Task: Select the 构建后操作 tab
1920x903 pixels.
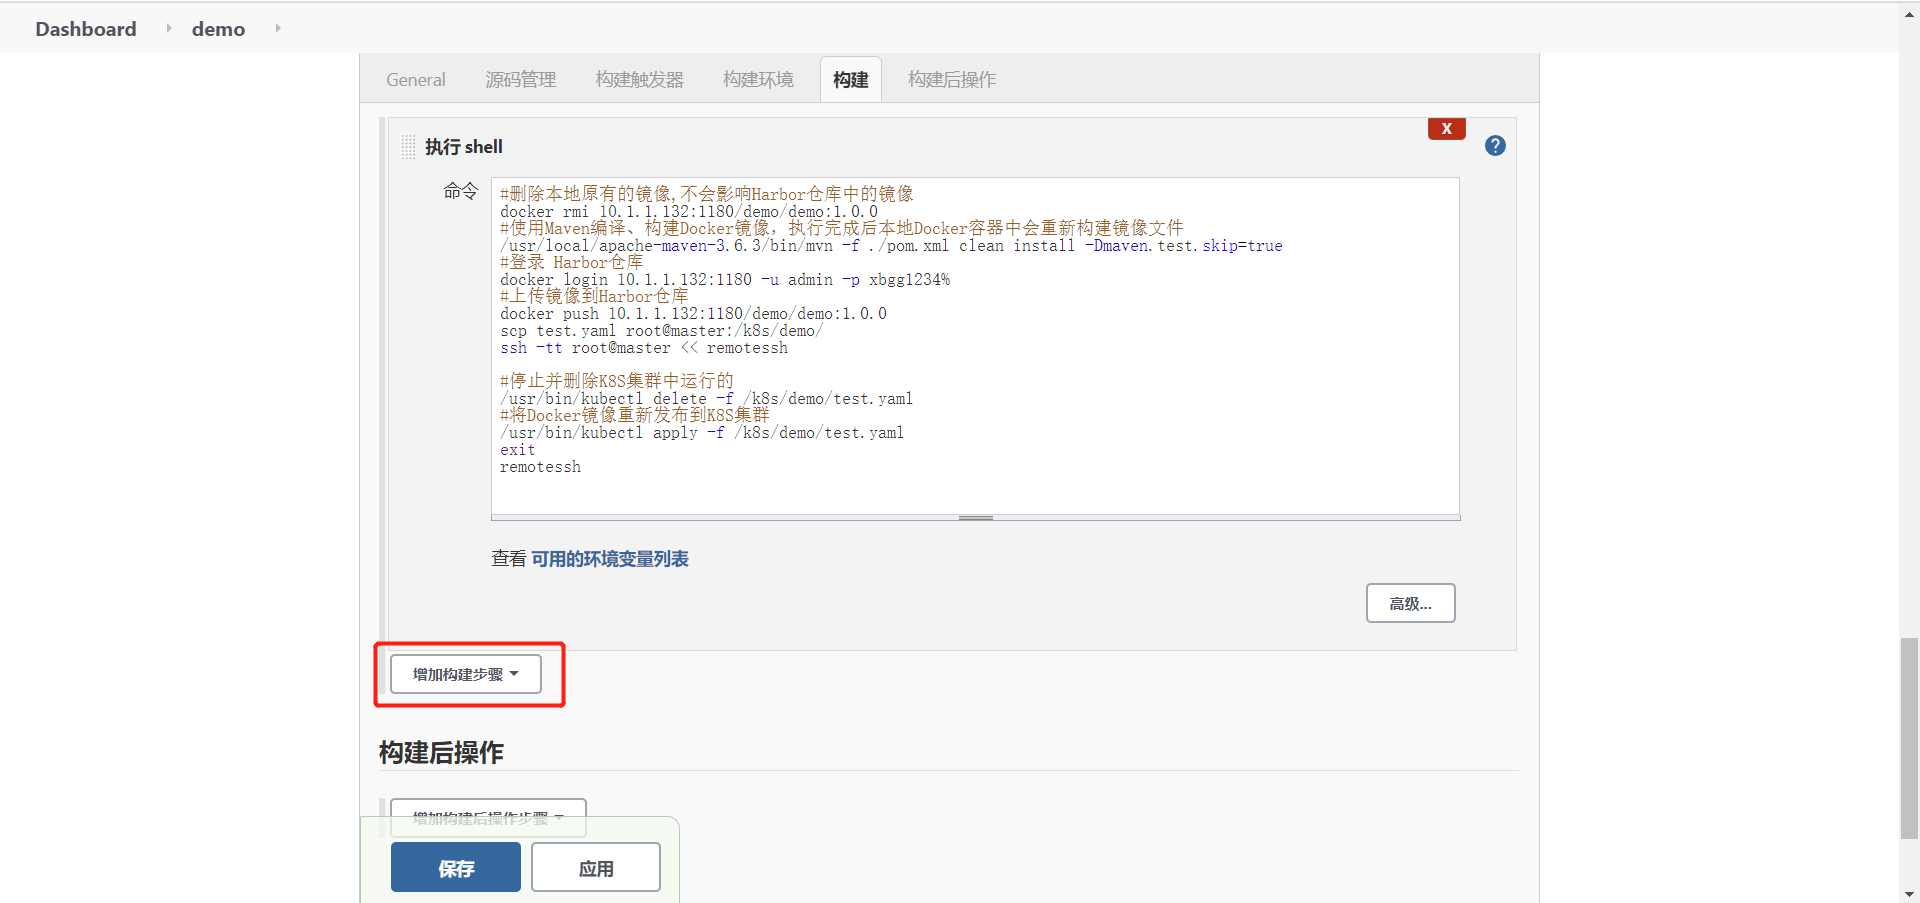Action: (951, 79)
